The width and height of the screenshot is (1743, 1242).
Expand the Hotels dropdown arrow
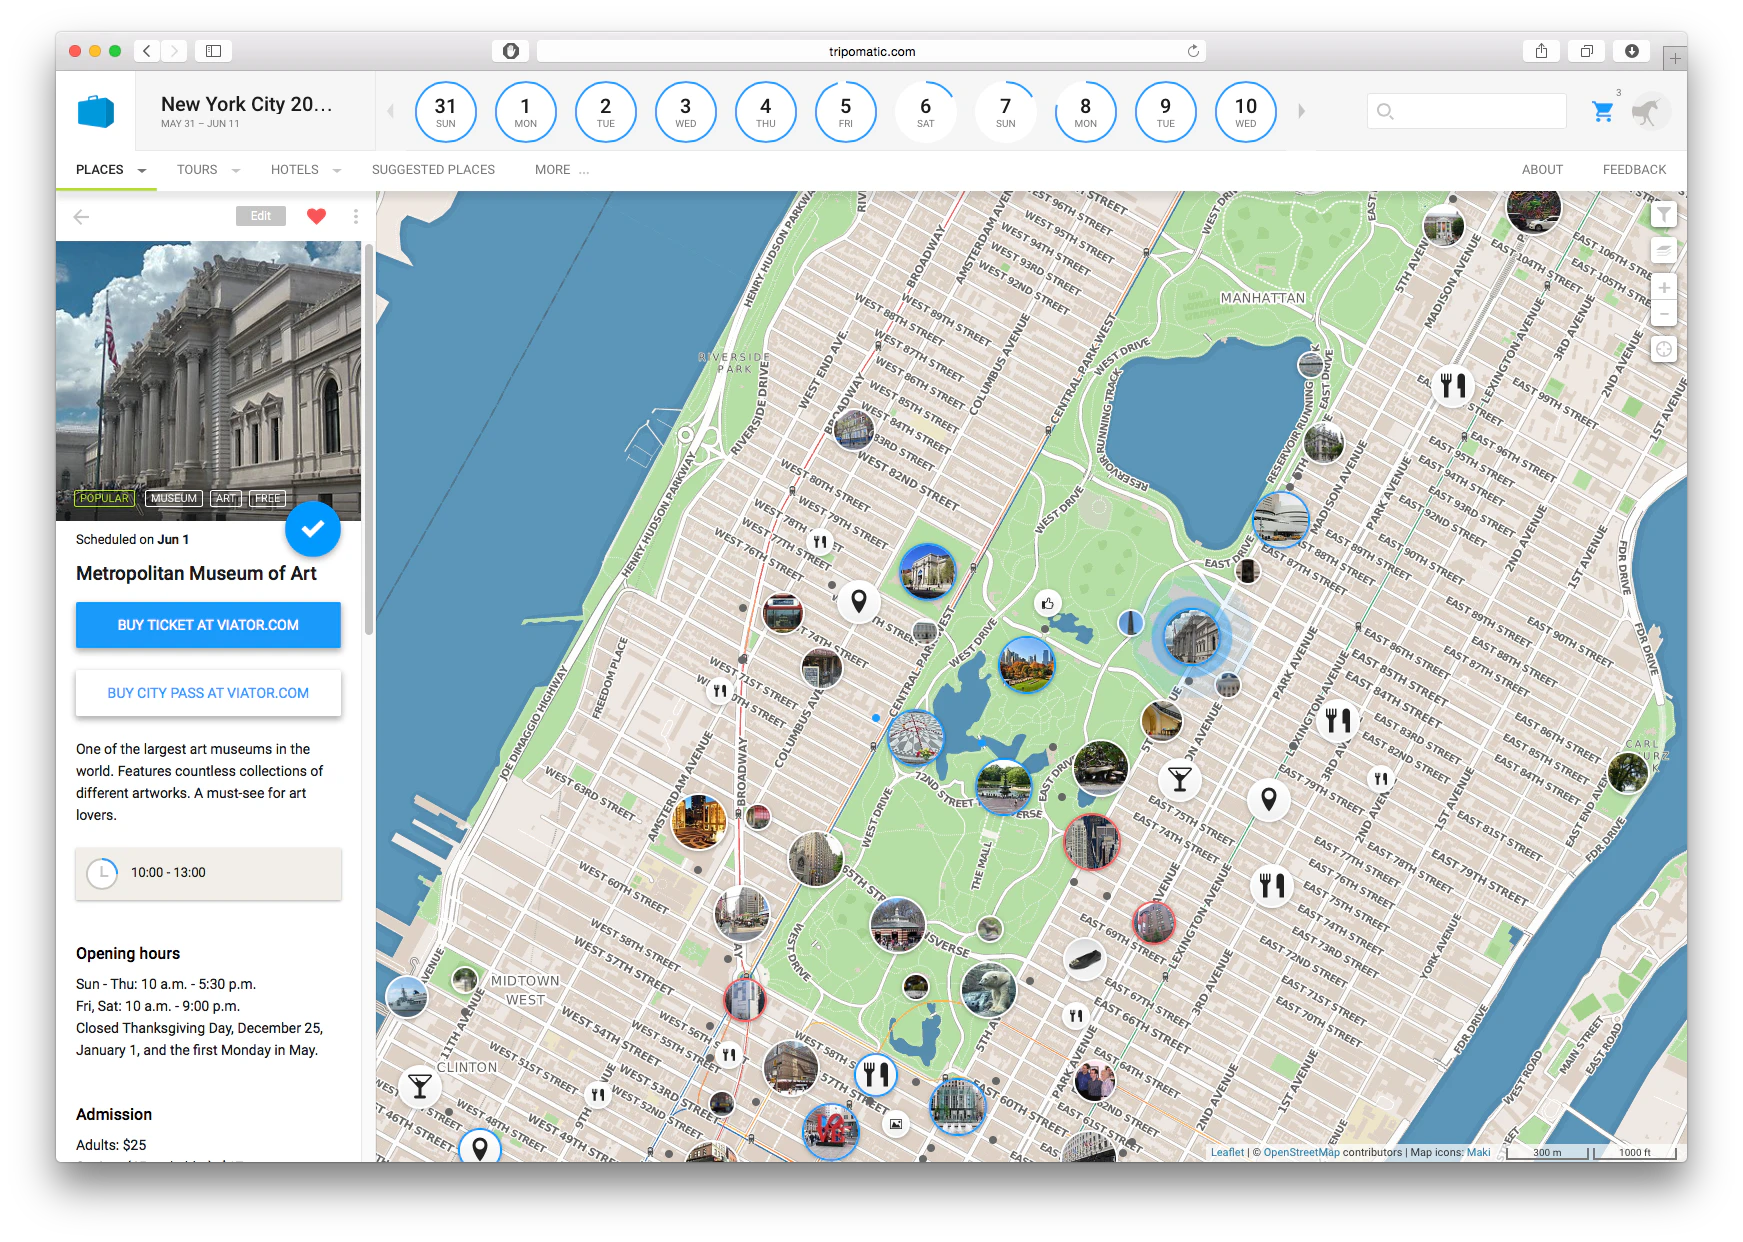pyautogui.click(x=337, y=171)
